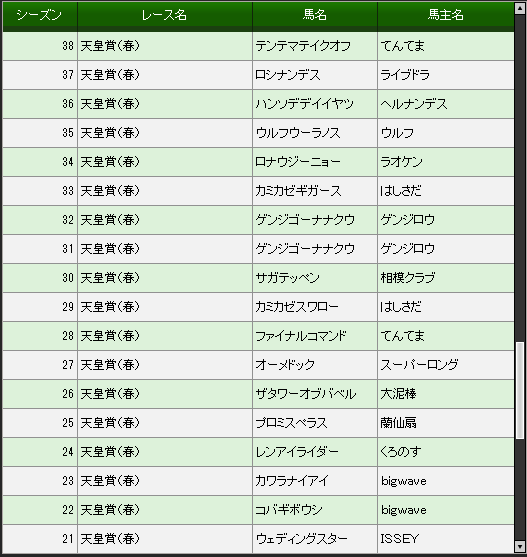Select season 30 row number cell
527x557 pixels.
(40, 278)
